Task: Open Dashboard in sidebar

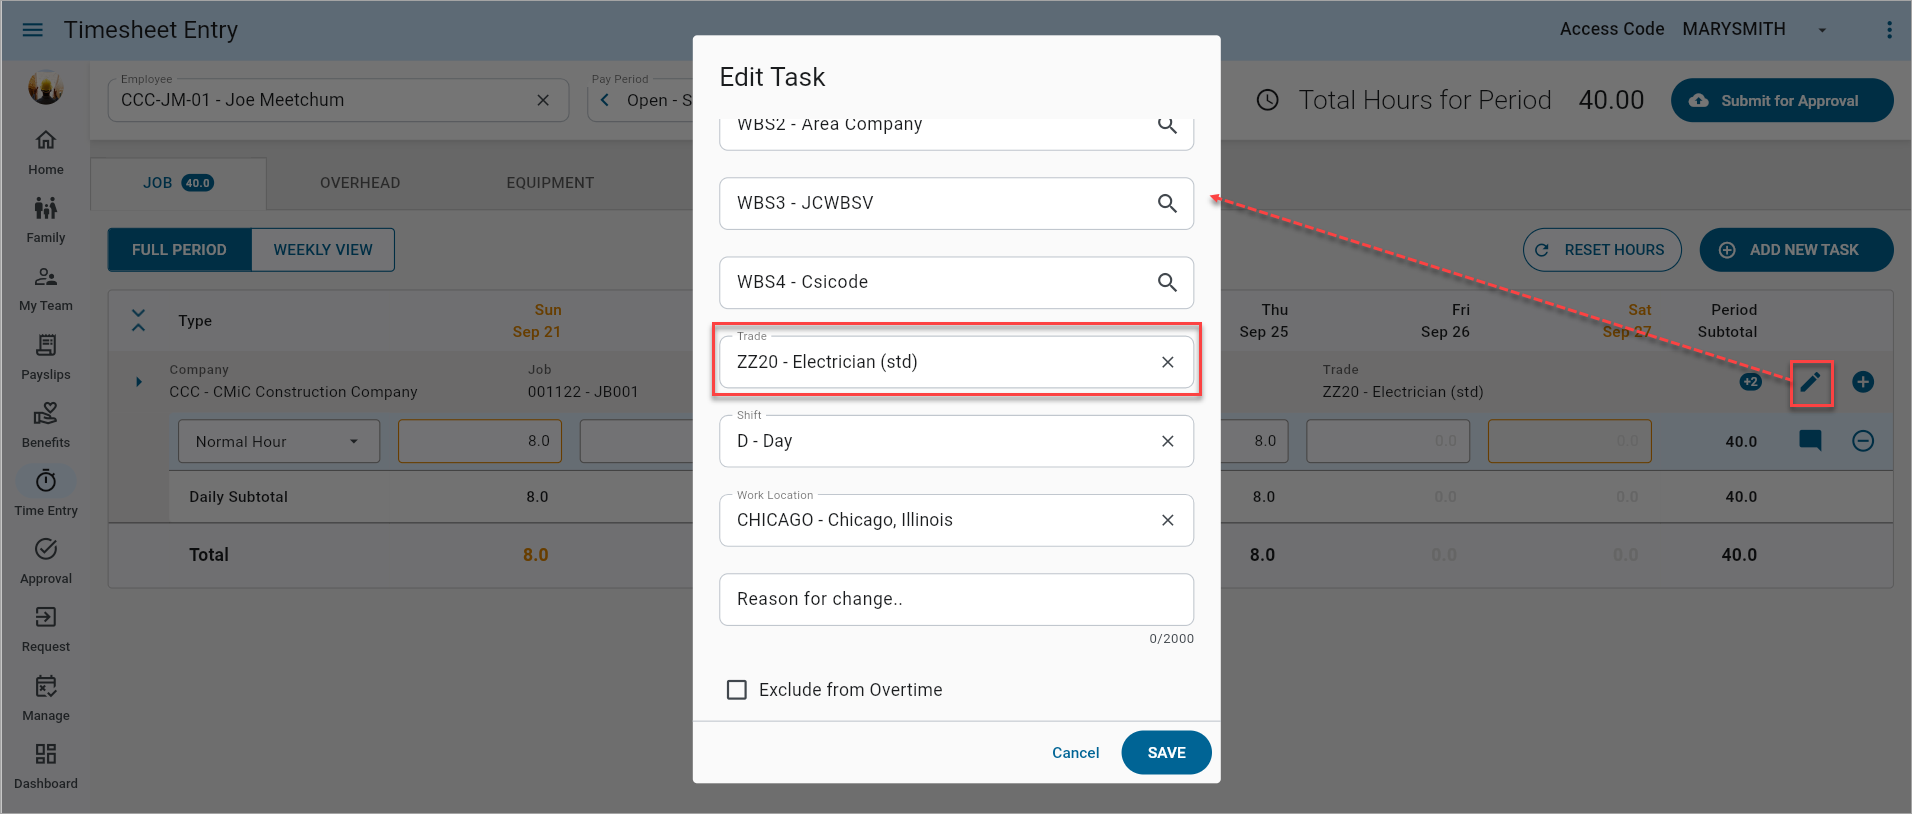Action: 45,767
